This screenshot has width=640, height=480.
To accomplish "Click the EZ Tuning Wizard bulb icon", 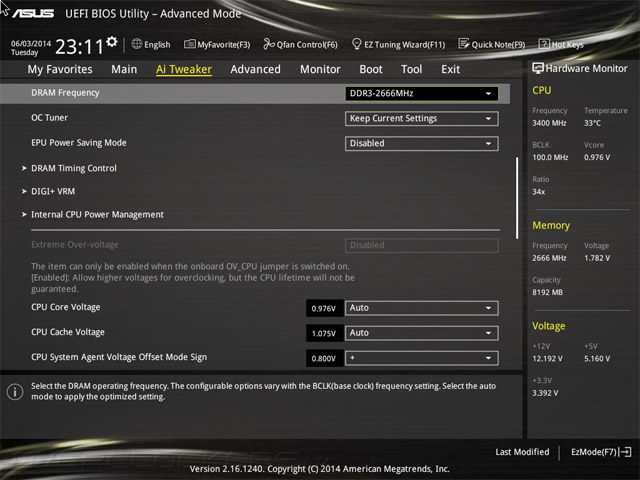I will click(356, 44).
